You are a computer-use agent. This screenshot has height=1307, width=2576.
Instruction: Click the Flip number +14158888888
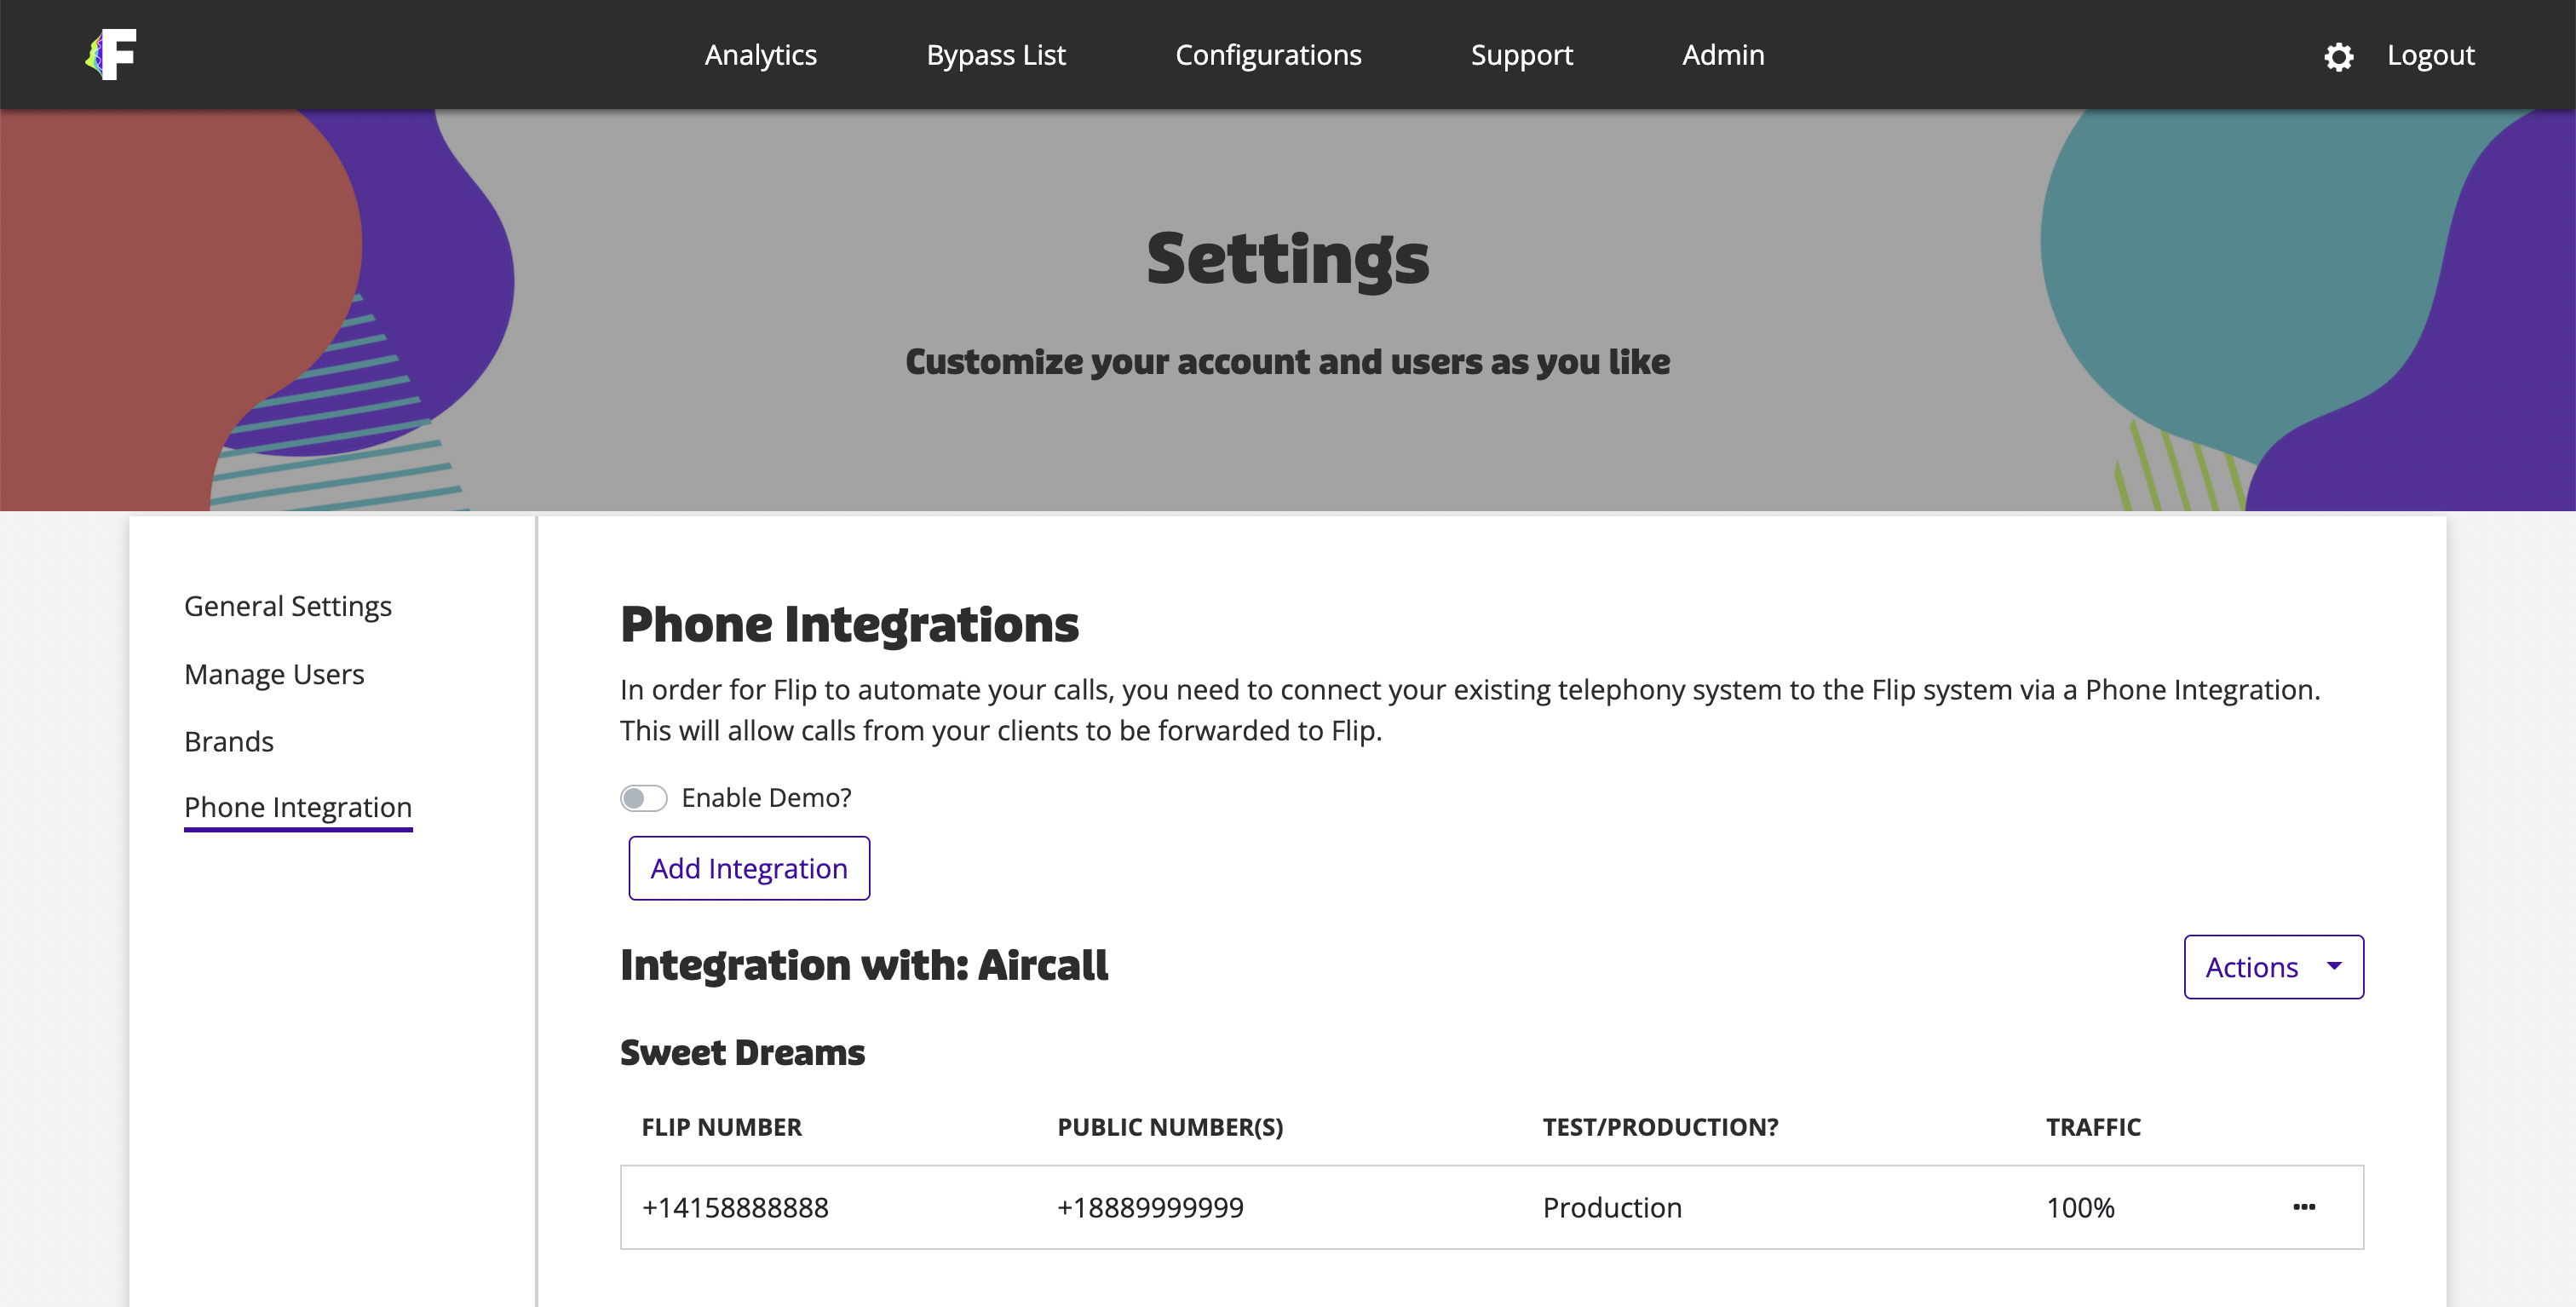coord(735,1207)
